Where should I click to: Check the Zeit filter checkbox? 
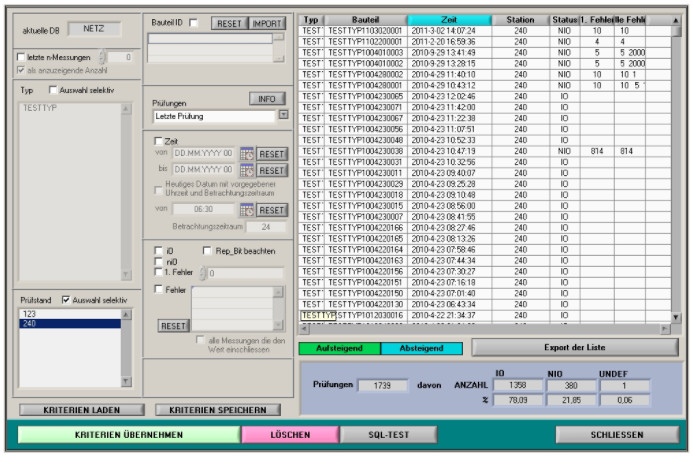coord(158,142)
